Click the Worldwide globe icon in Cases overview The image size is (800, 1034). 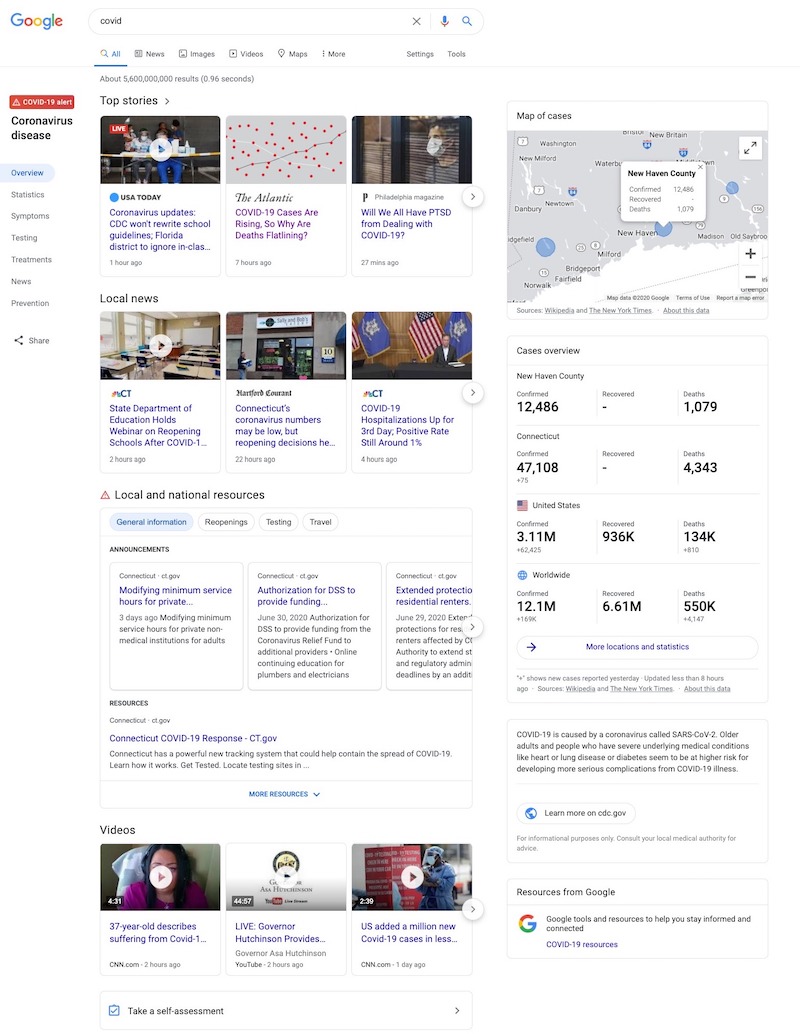522,575
